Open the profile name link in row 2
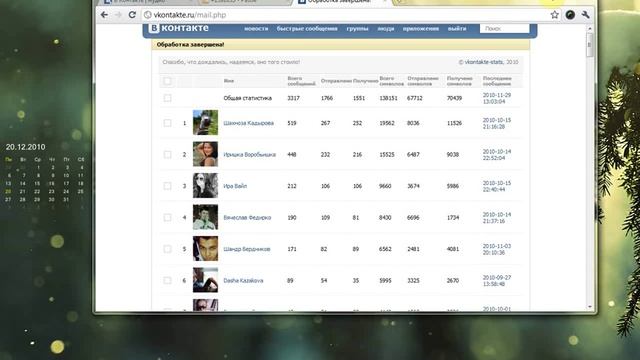This screenshot has width=640, height=360. coord(250,154)
